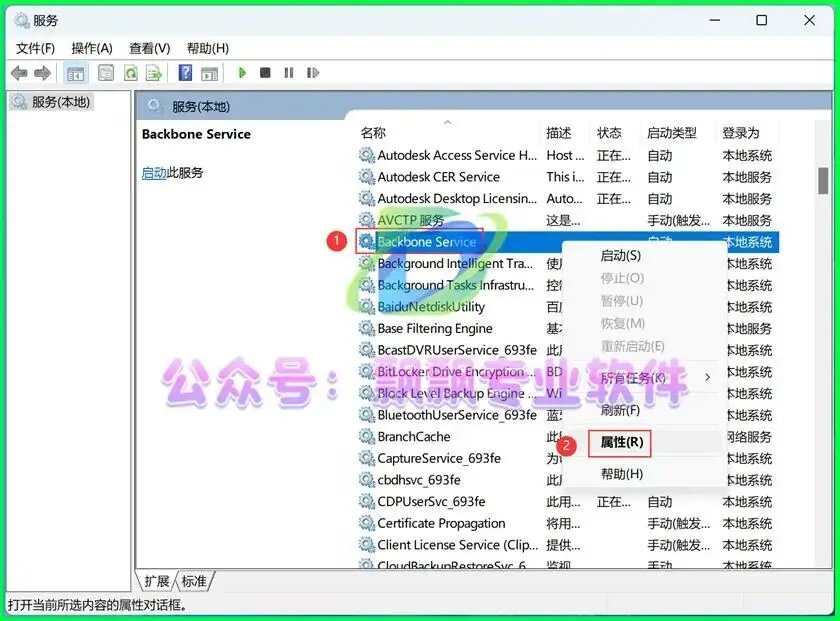Image resolution: width=840 pixels, height=621 pixels.
Task: Select the Block Level Backup Engine service
Action: (x=455, y=393)
